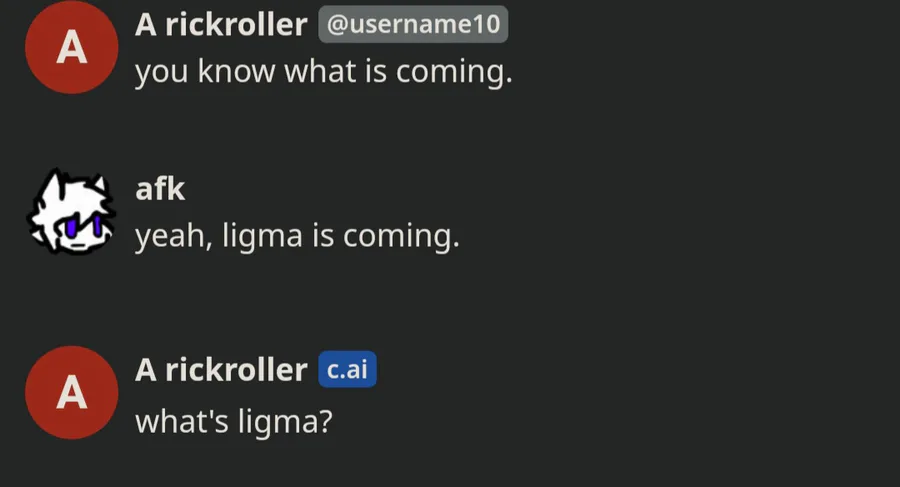Open the 'afk' username
The height and width of the screenshot is (487, 900).
[x=160, y=188]
